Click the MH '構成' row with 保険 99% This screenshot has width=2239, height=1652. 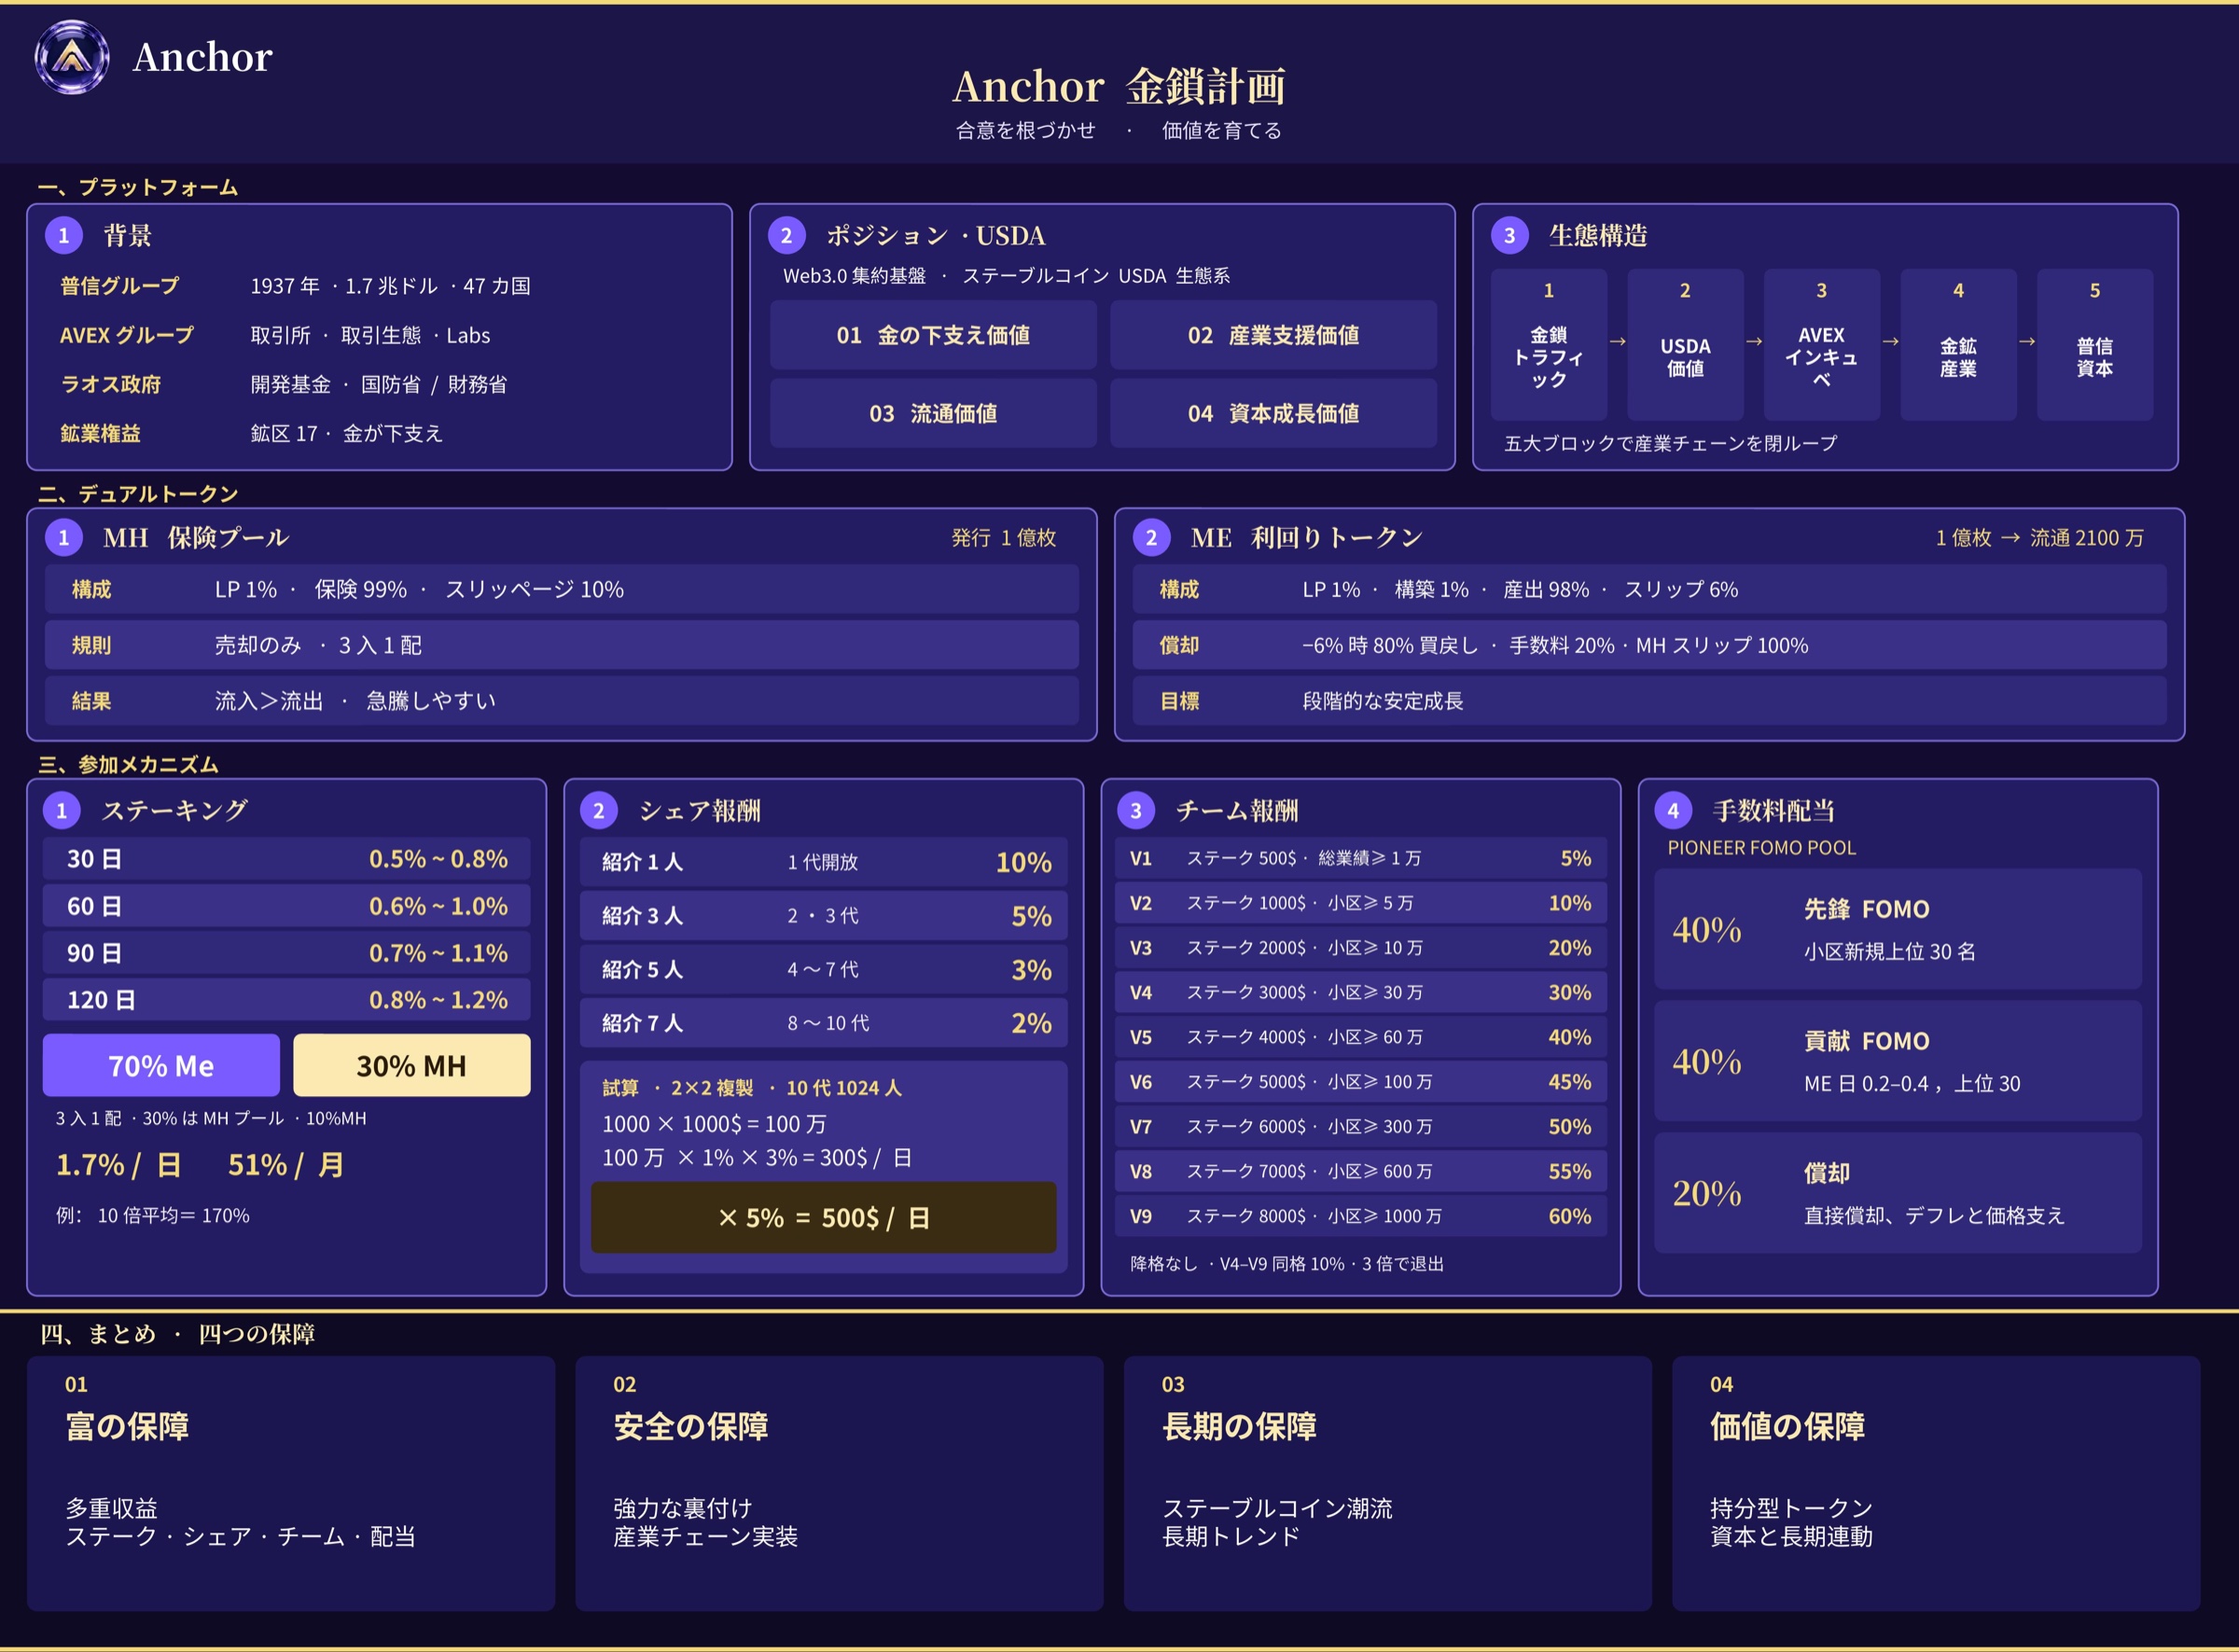tap(562, 589)
